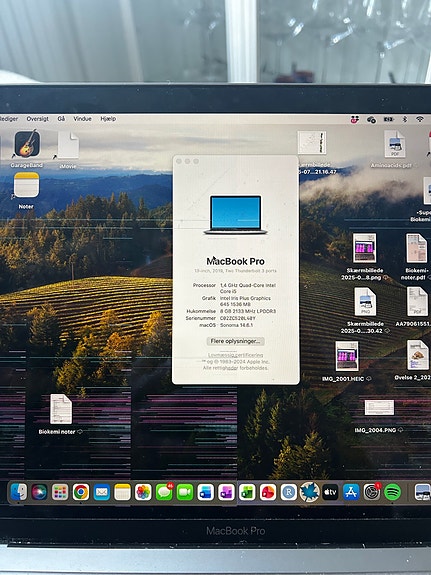Open the Hjælp menu
Viewport: 431px width, 575px height.
click(x=108, y=119)
